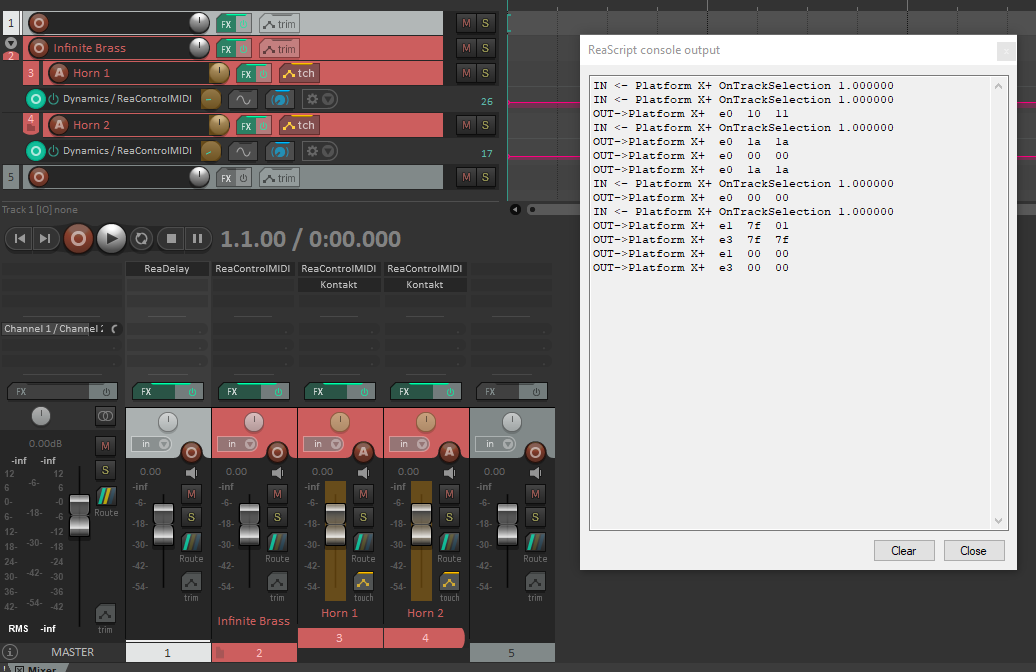
Task: Open touch automation mode on Horn 2
Action: point(299,126)
